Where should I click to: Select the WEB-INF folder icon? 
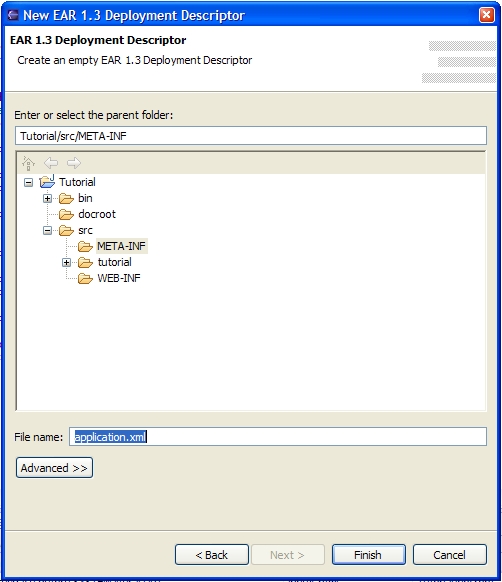click(x=85, y=278)
